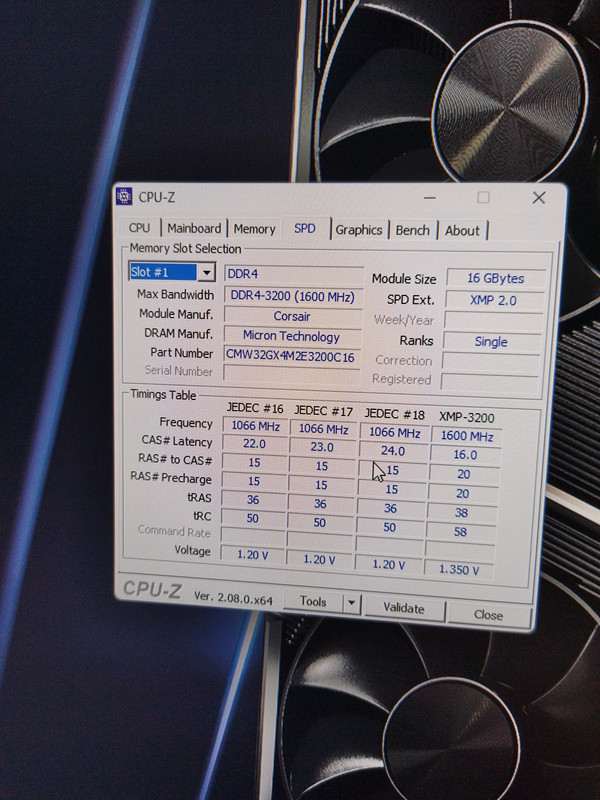Click the JEDEC #17 CAS latency 23.0 cell
The image size is (600, 800).
click(322, 447)
